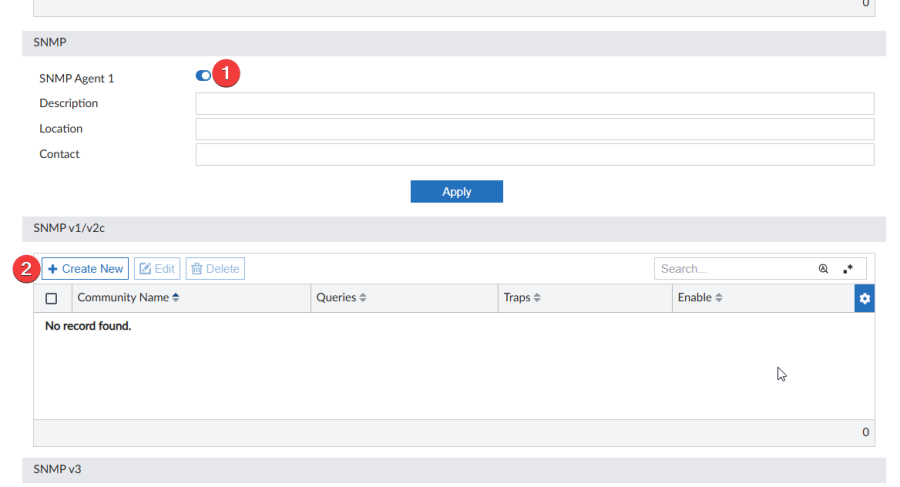Apply the SNMP agent settings
Image resolution: width=900 pixels, height=487 pixels.
456,191
